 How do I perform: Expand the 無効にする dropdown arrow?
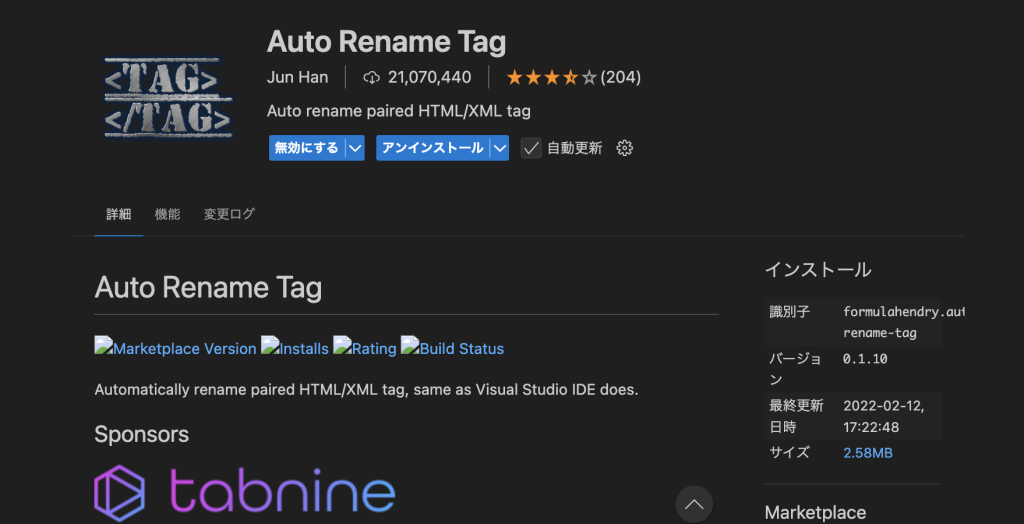(355, 148)
